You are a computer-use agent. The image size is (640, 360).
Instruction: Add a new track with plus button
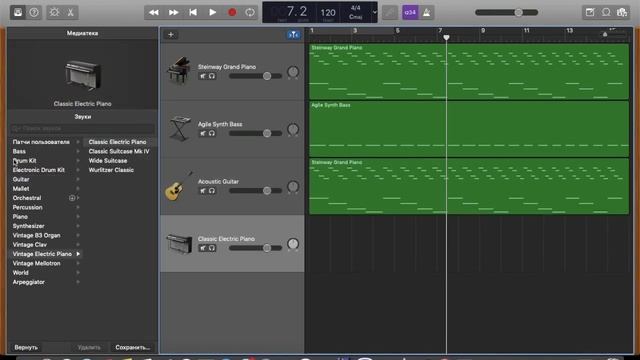coord(171,35)
